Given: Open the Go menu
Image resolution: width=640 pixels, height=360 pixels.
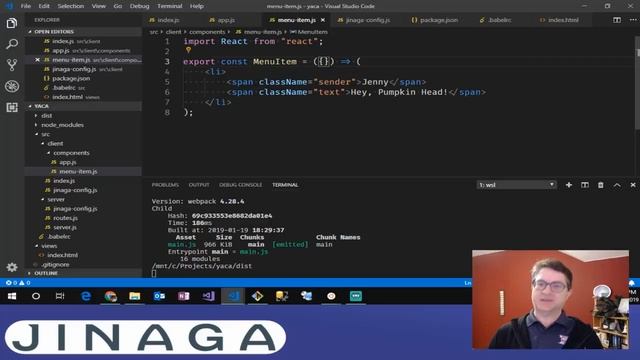Looking at the screenshot, I should (x=118, y=6).
